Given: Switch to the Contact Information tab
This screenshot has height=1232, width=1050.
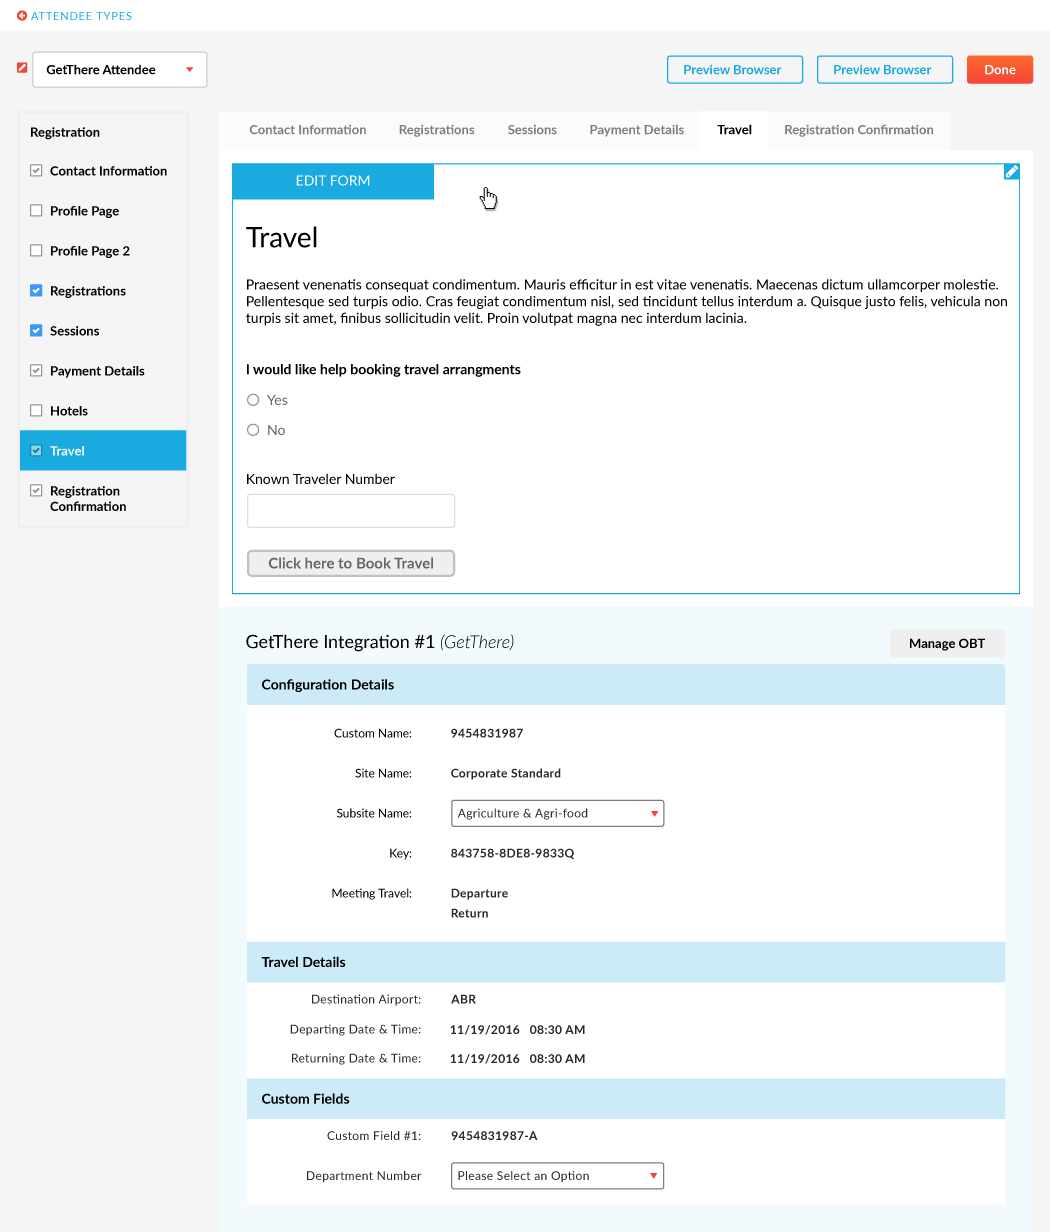Looking at the screenshot, I should pyautogui.click(x=308, y=130).
